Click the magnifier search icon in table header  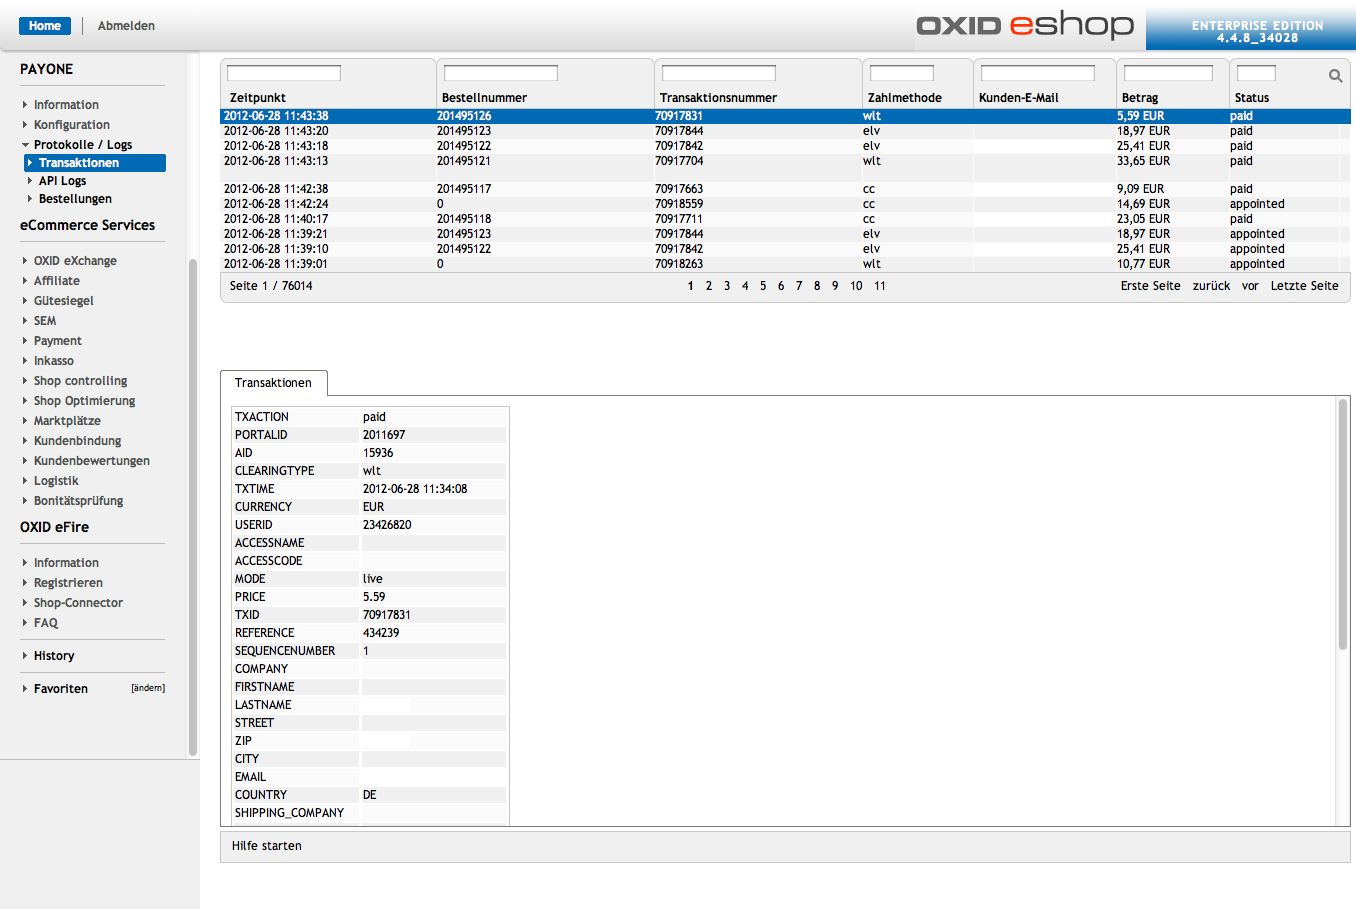pos(1335,76)
